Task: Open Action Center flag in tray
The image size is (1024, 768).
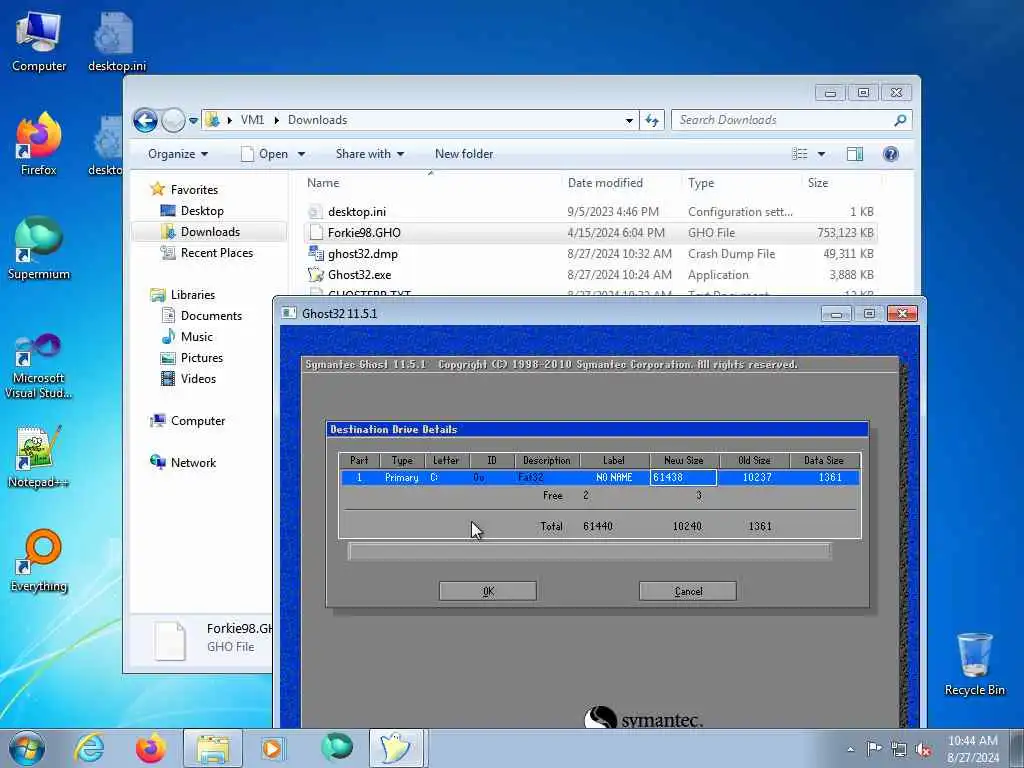Action: coord(874,748)
